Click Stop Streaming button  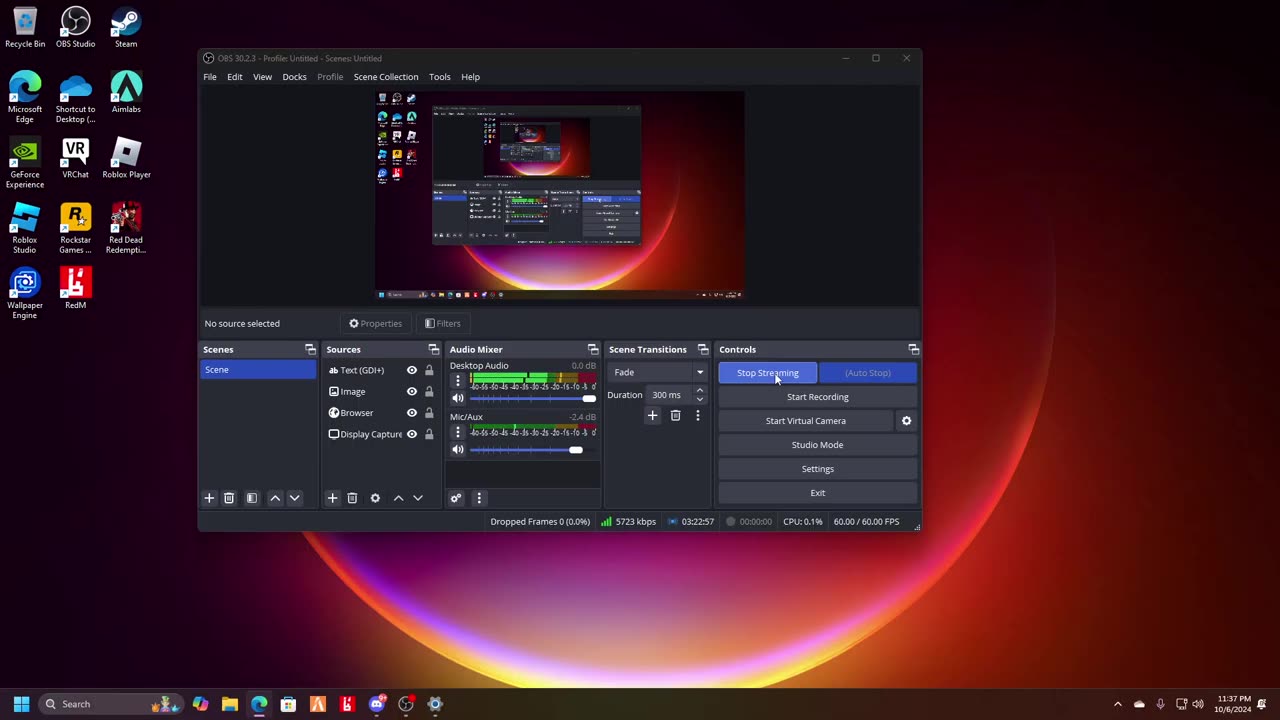coord(768,373)
